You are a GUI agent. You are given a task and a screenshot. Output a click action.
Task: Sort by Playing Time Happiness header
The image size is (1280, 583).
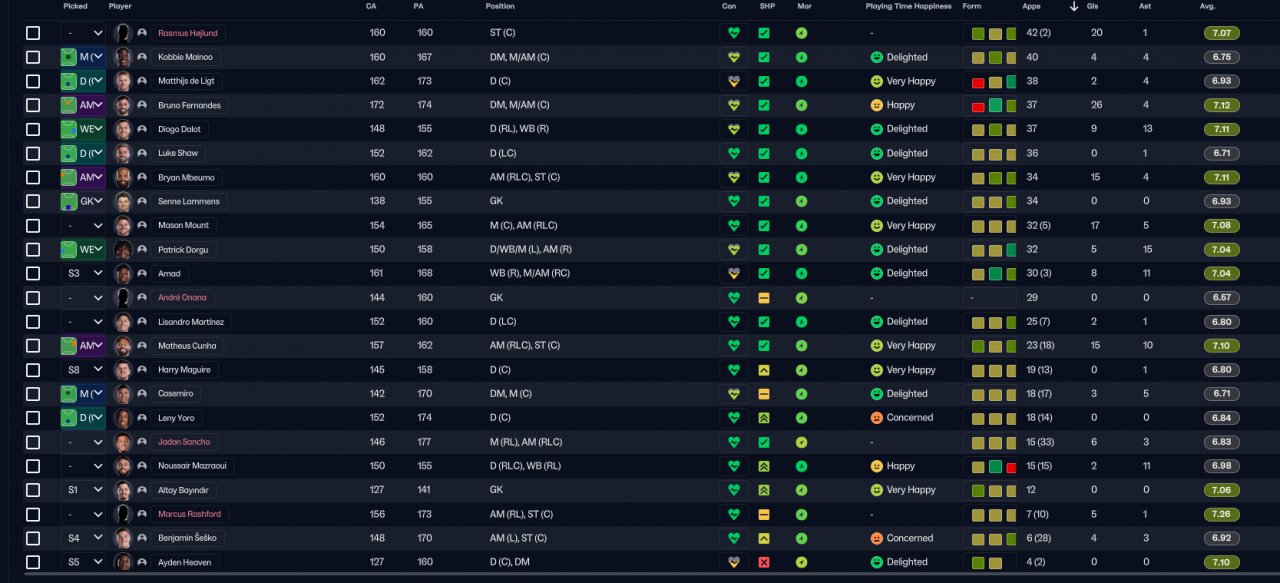coord(909,6)
